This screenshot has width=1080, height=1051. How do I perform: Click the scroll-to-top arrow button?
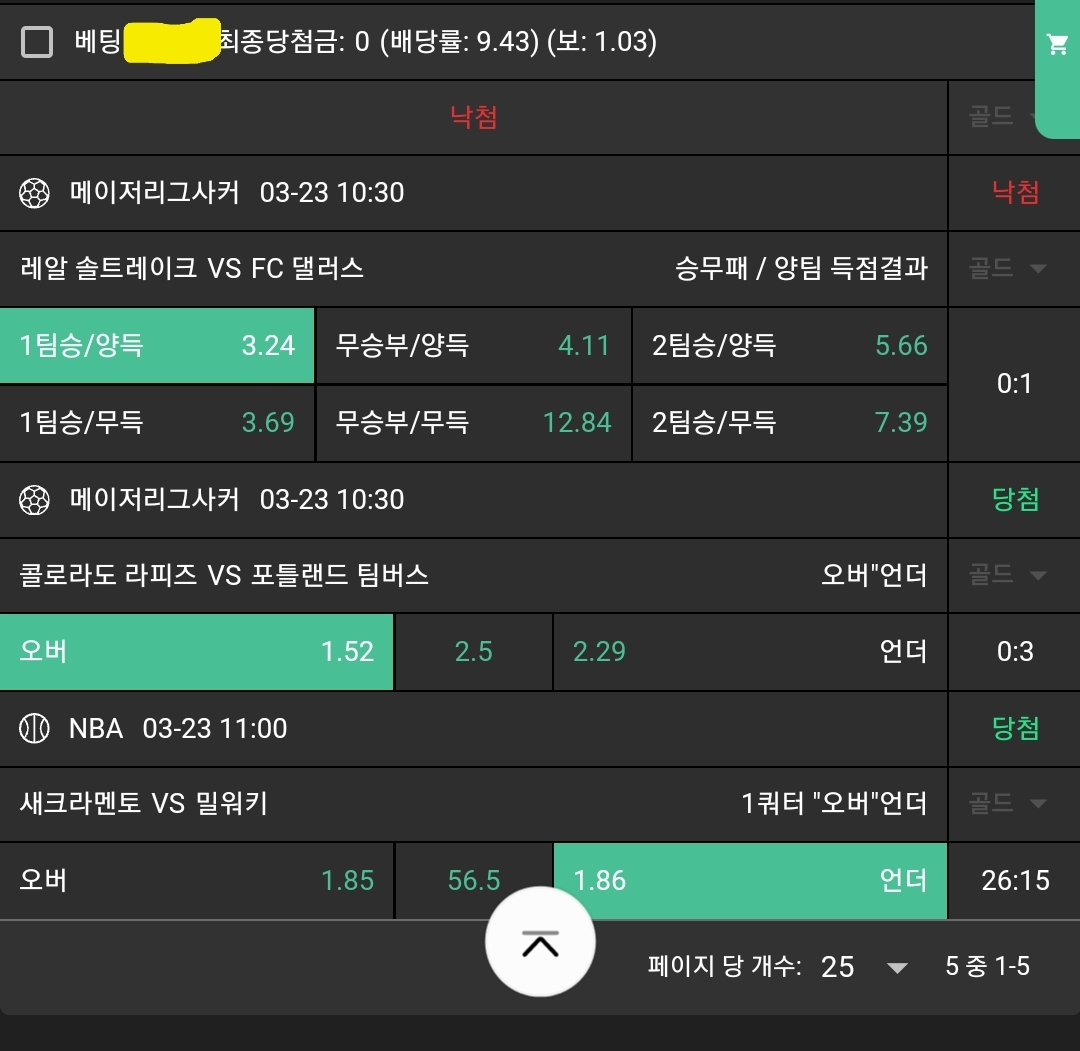(540, 942)
